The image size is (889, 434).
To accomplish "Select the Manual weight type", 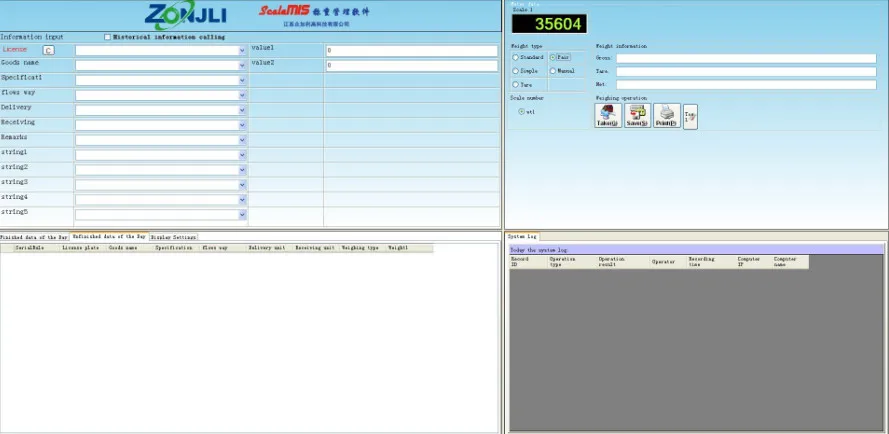I will (x=553, y=71).
